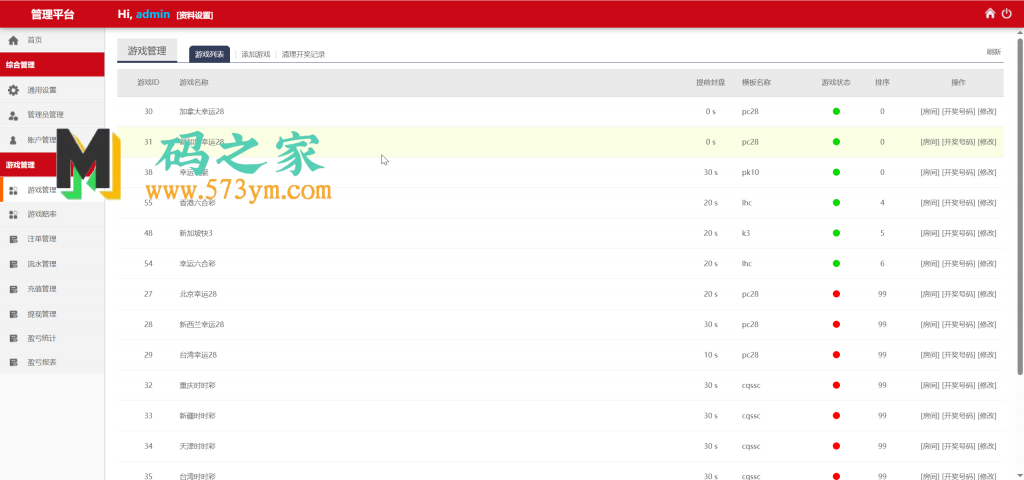Open [开奖号码] for 幸运六合彩
This screenshot has width=1024, height=480.
coord(958,264)
